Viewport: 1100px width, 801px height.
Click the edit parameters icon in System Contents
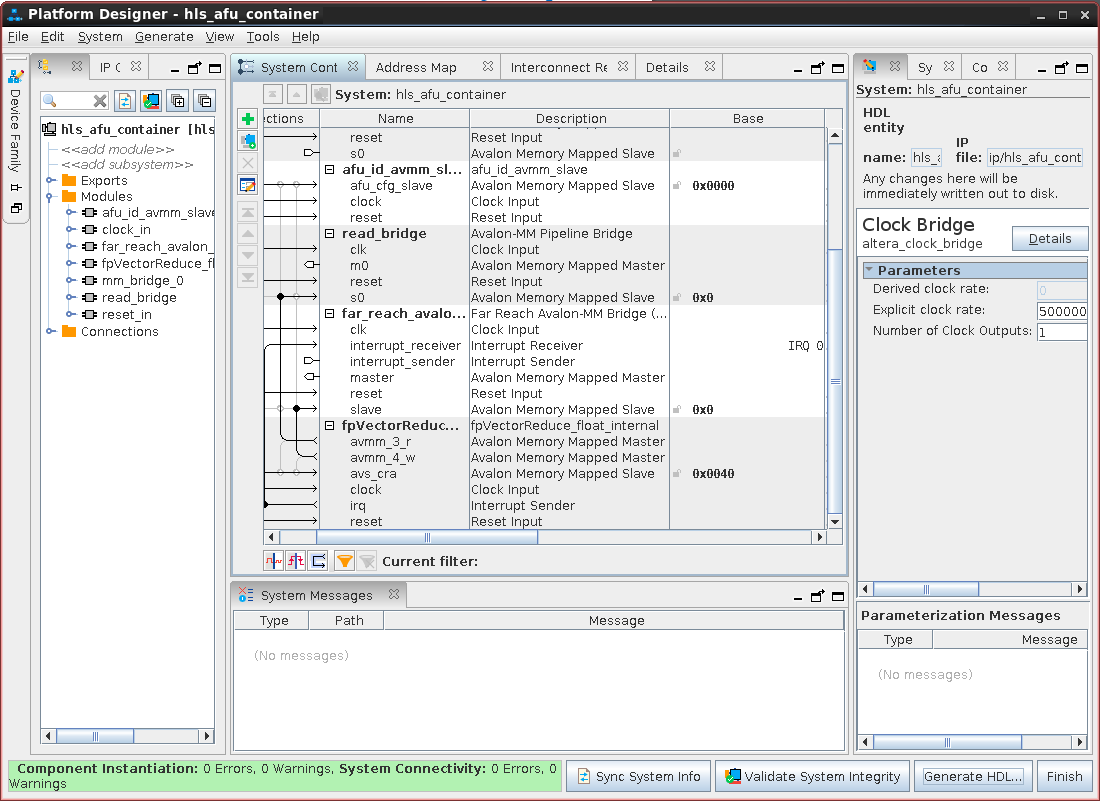pos(248,185)
